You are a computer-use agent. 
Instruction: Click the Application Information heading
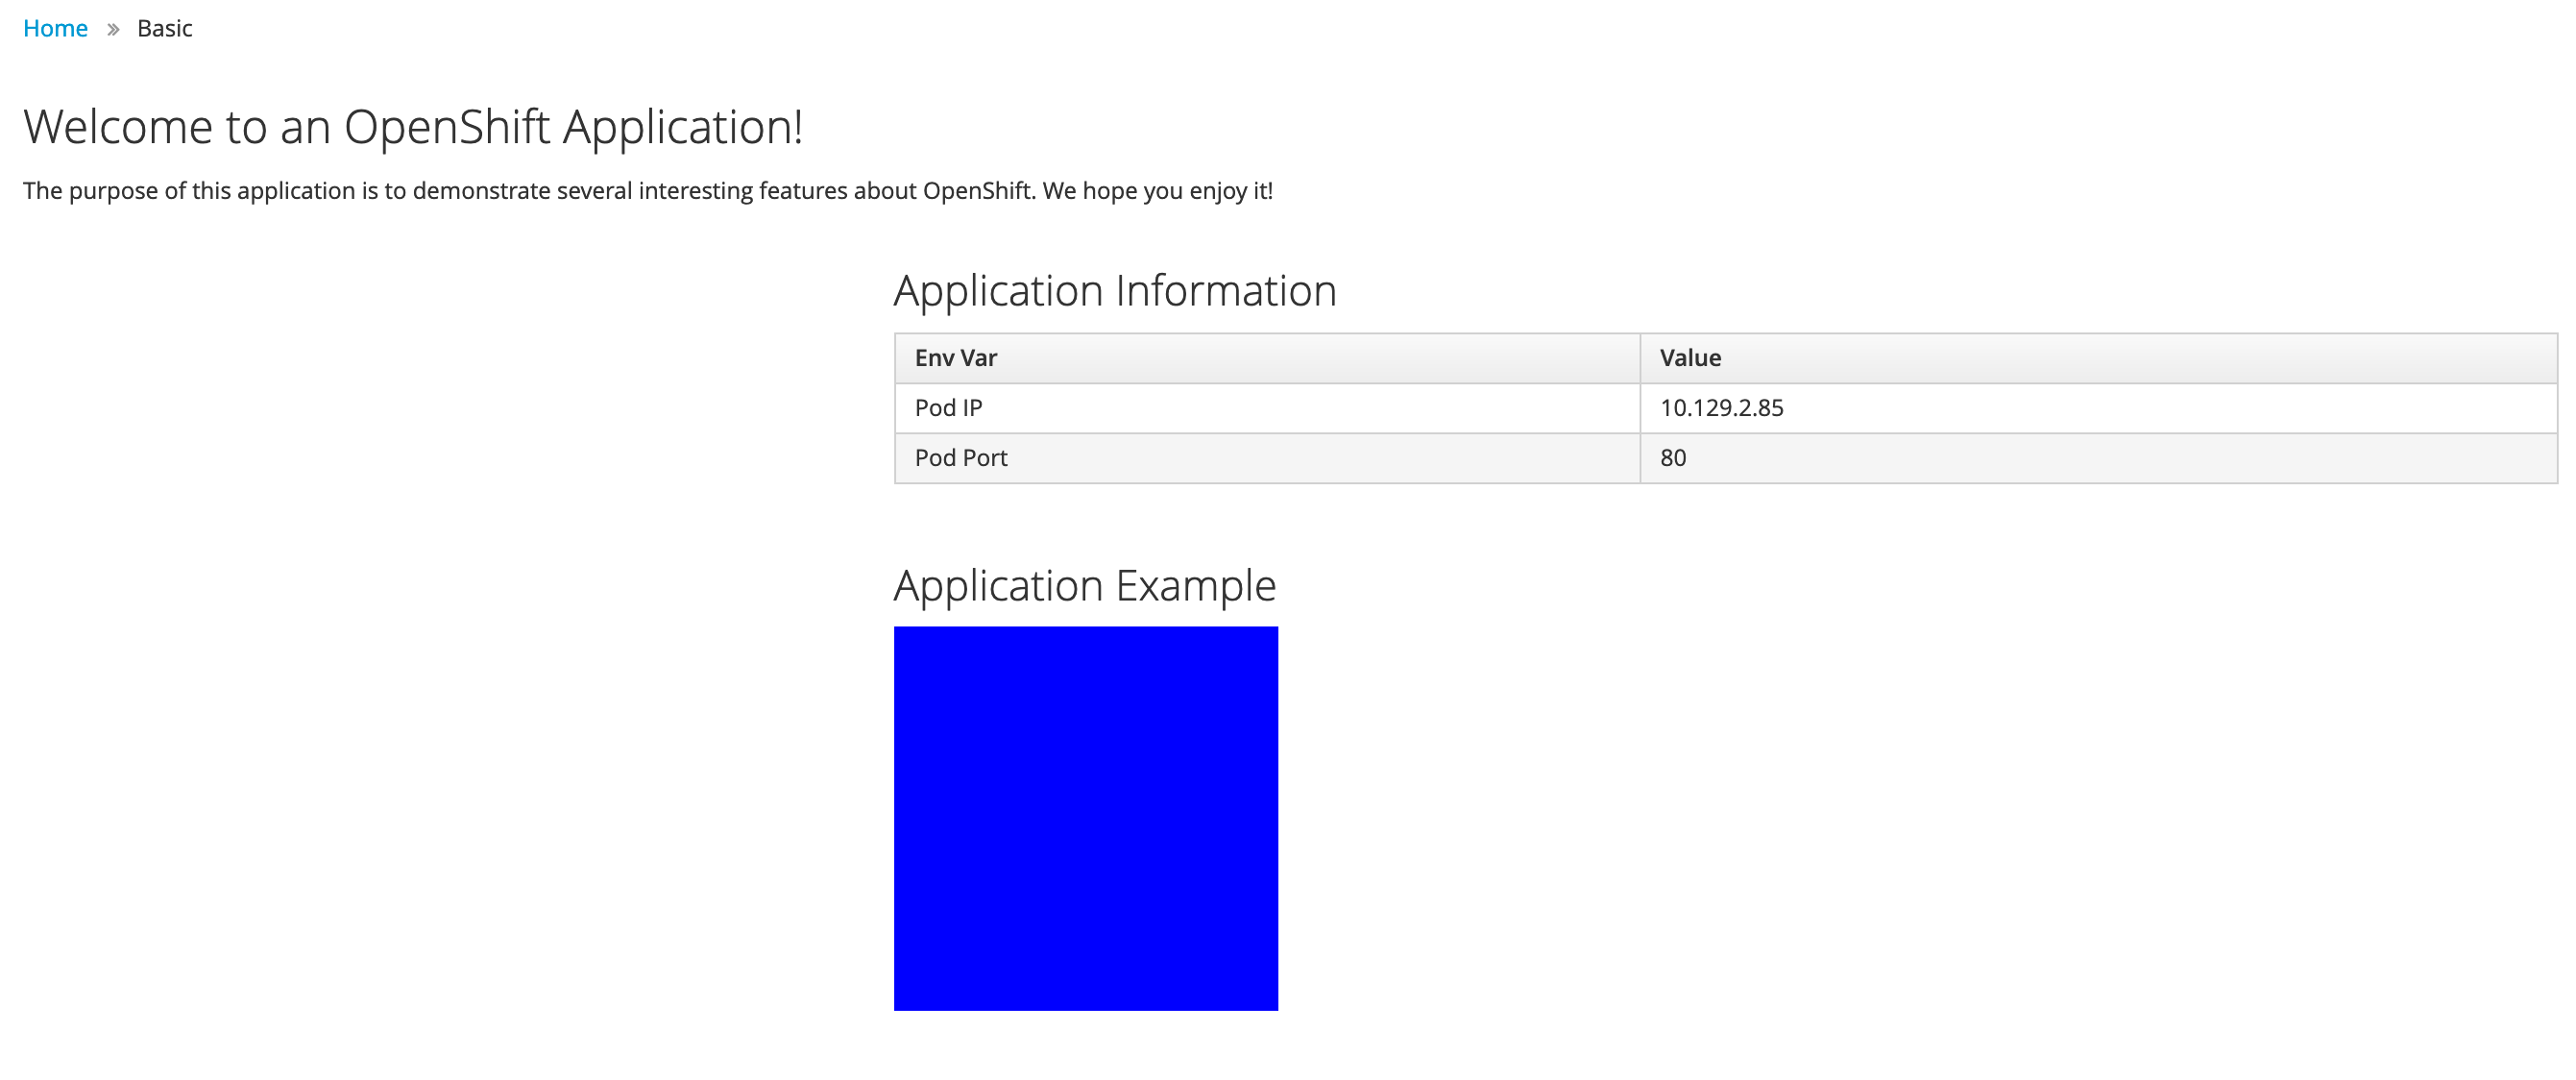(x=1114, y=291)
